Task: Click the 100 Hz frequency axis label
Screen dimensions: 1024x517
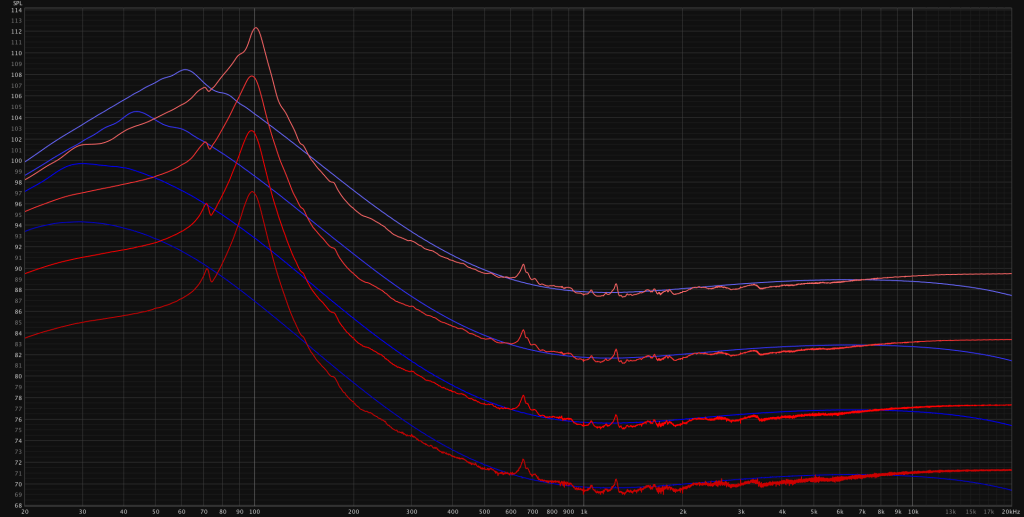Action: click(254, 511)
